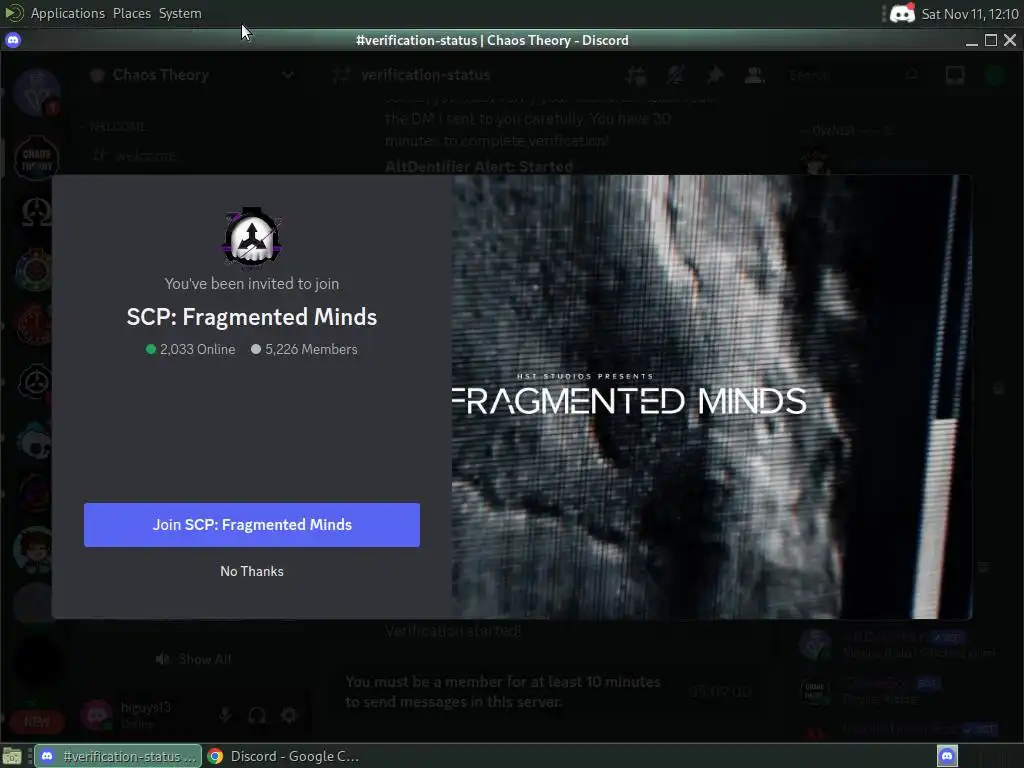Minimize the Discord window
This screenshot has height=768, width=1024.
[972, 40]
